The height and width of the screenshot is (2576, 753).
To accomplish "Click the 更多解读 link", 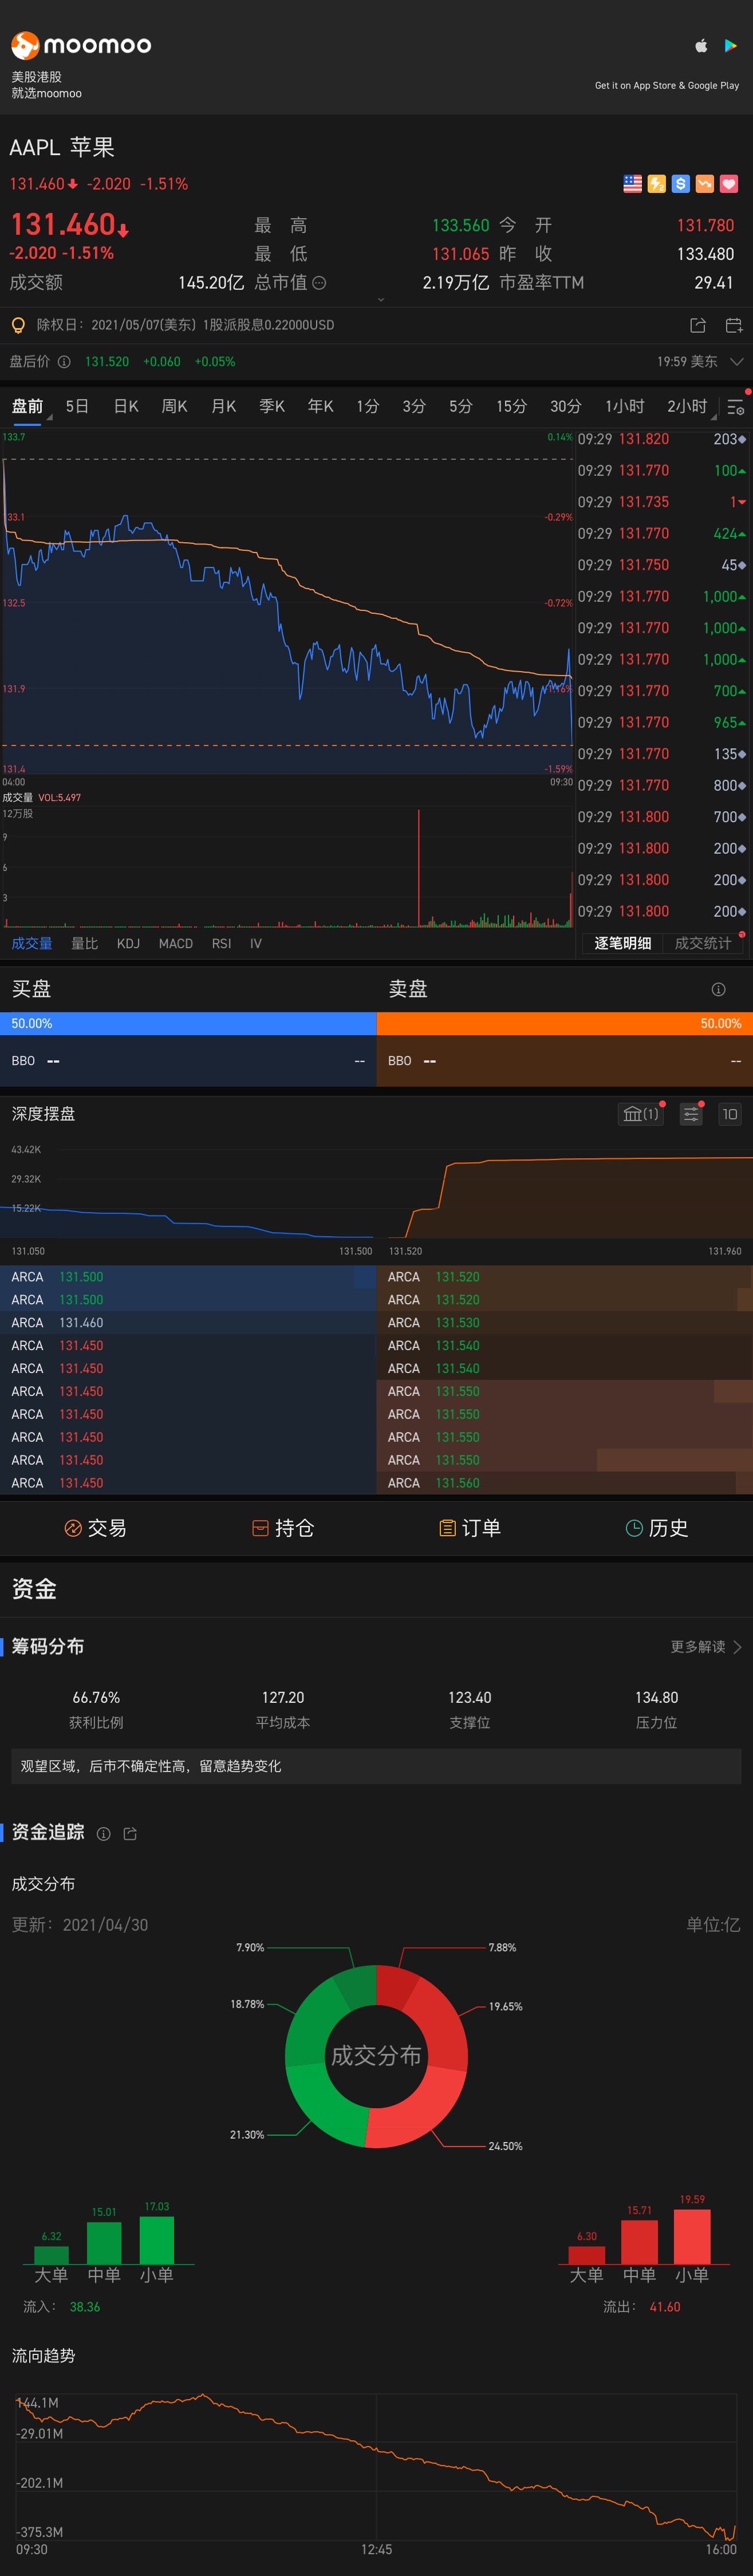I will point(698,1647).
